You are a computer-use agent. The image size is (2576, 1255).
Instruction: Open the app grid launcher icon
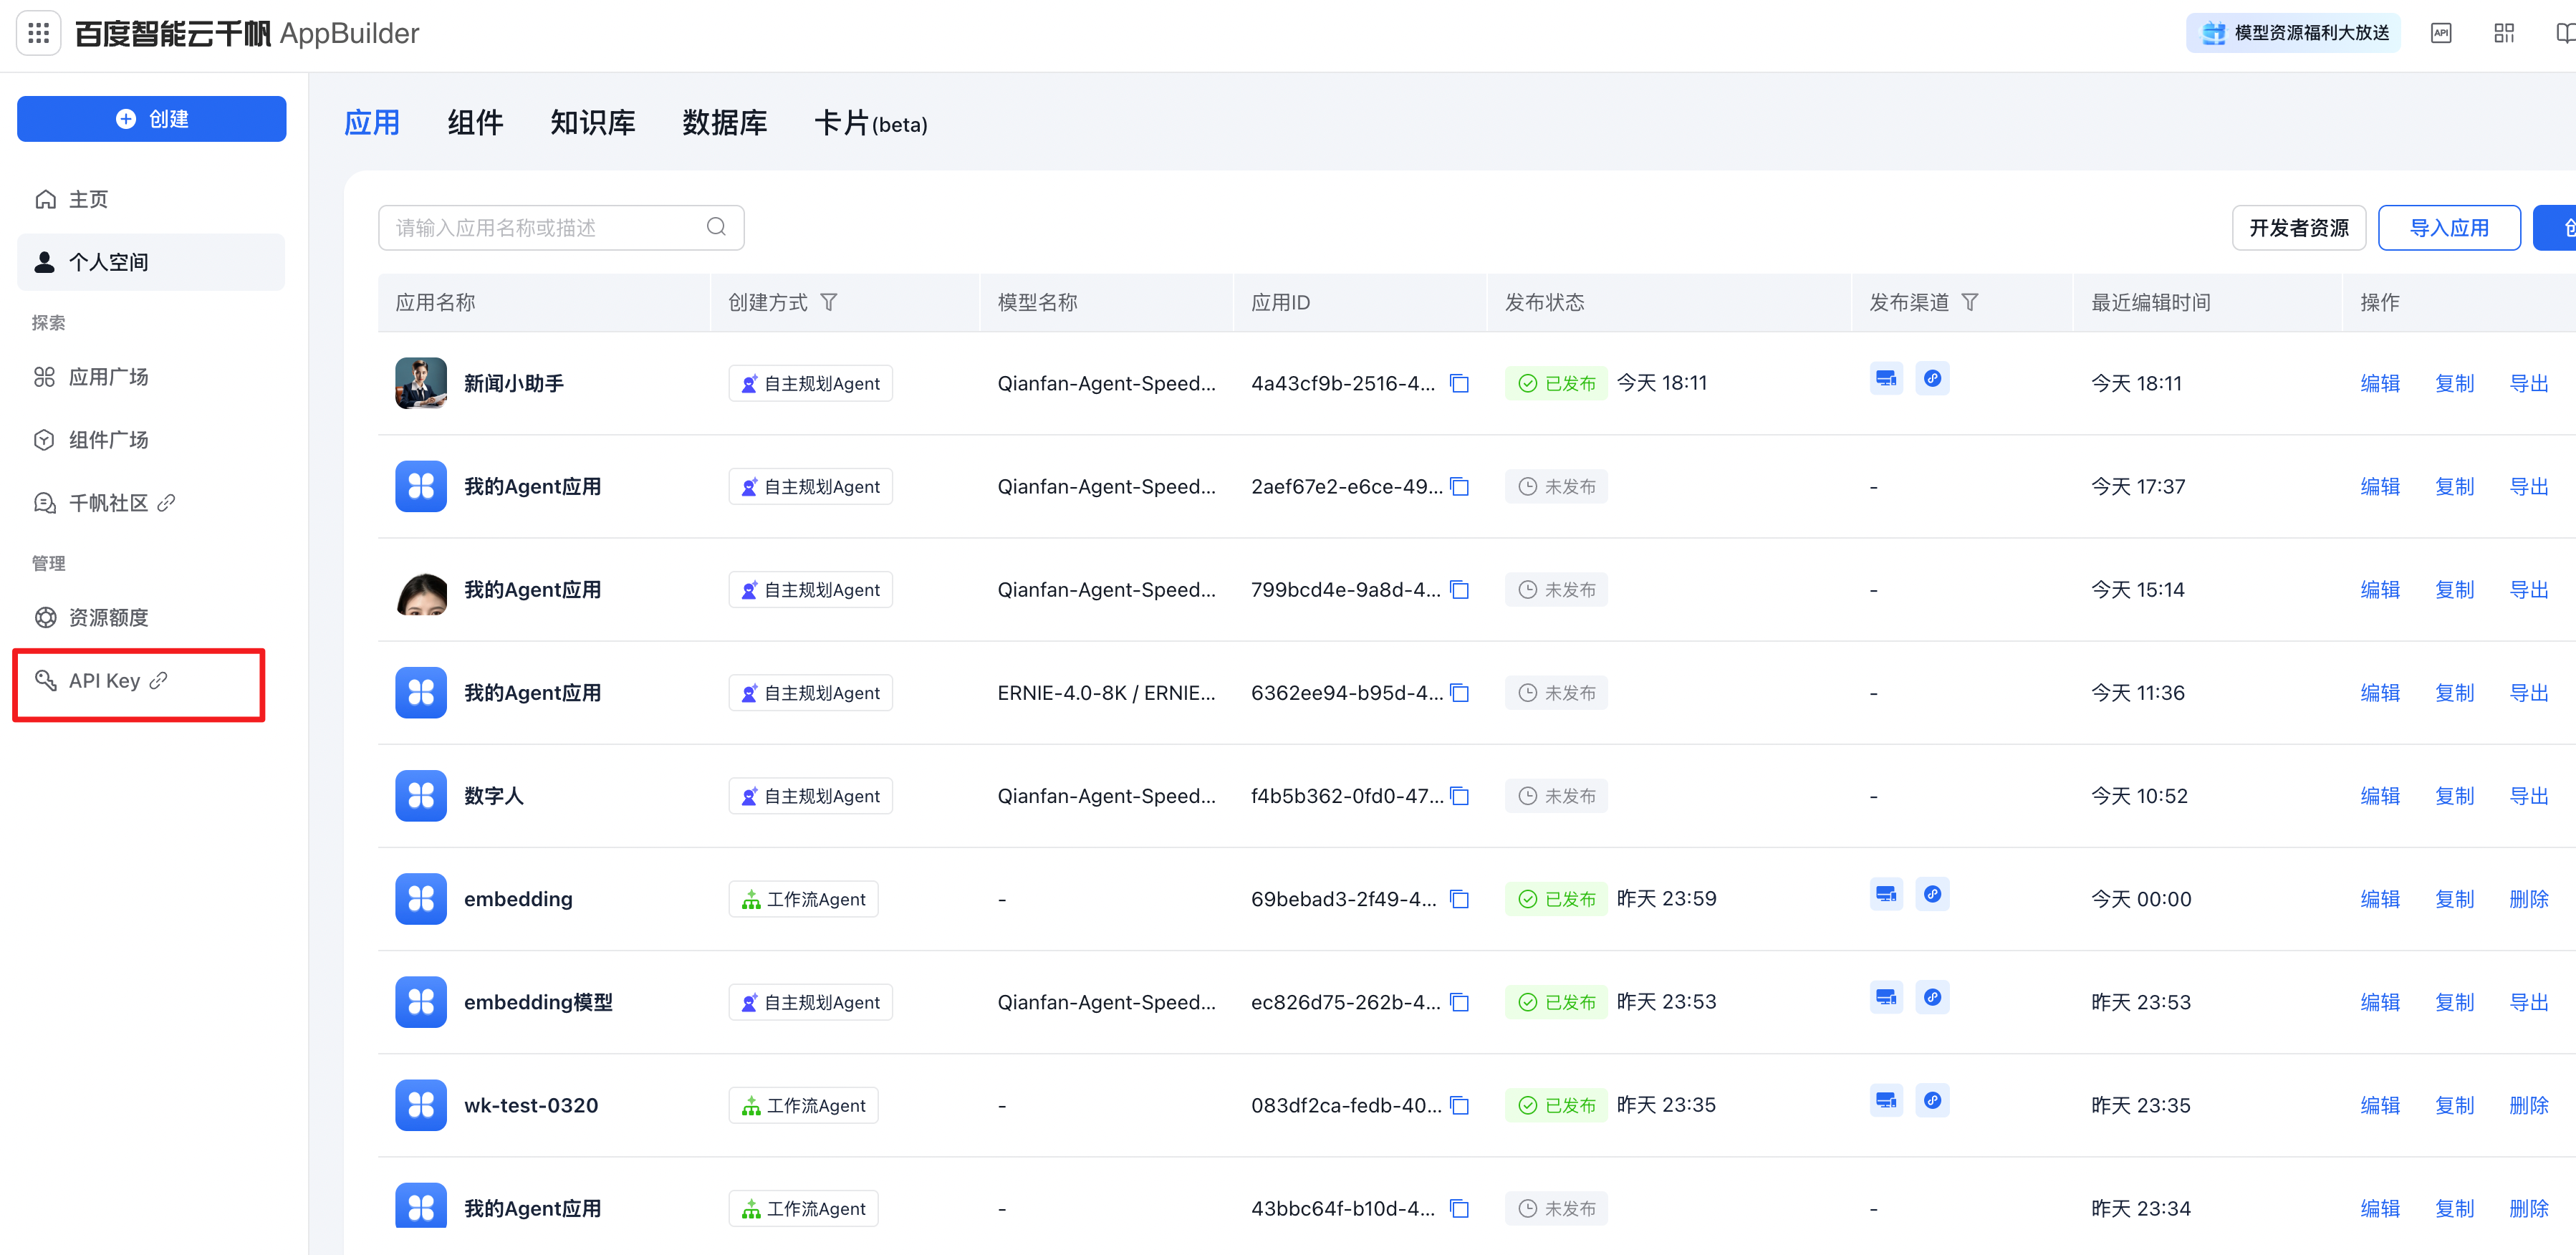pos(39,33)
